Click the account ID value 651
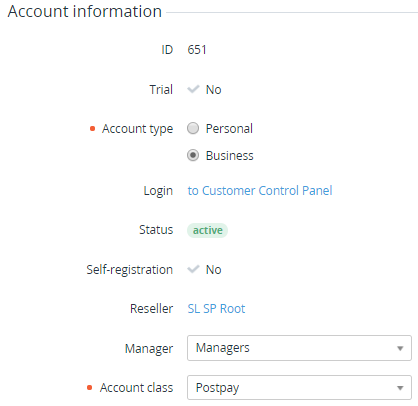Screen dimensions: 418x406 [197, 50]
